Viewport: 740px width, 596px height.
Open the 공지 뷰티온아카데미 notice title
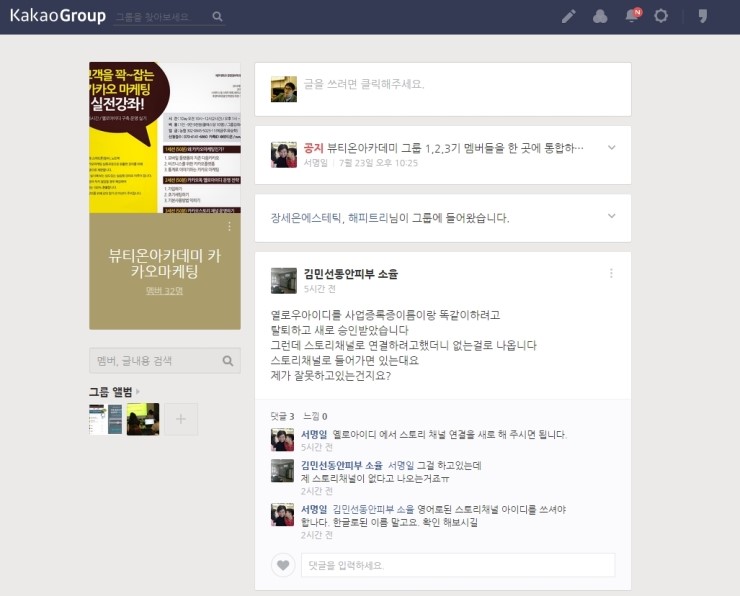pyautogui.click(x=444, y=148)
